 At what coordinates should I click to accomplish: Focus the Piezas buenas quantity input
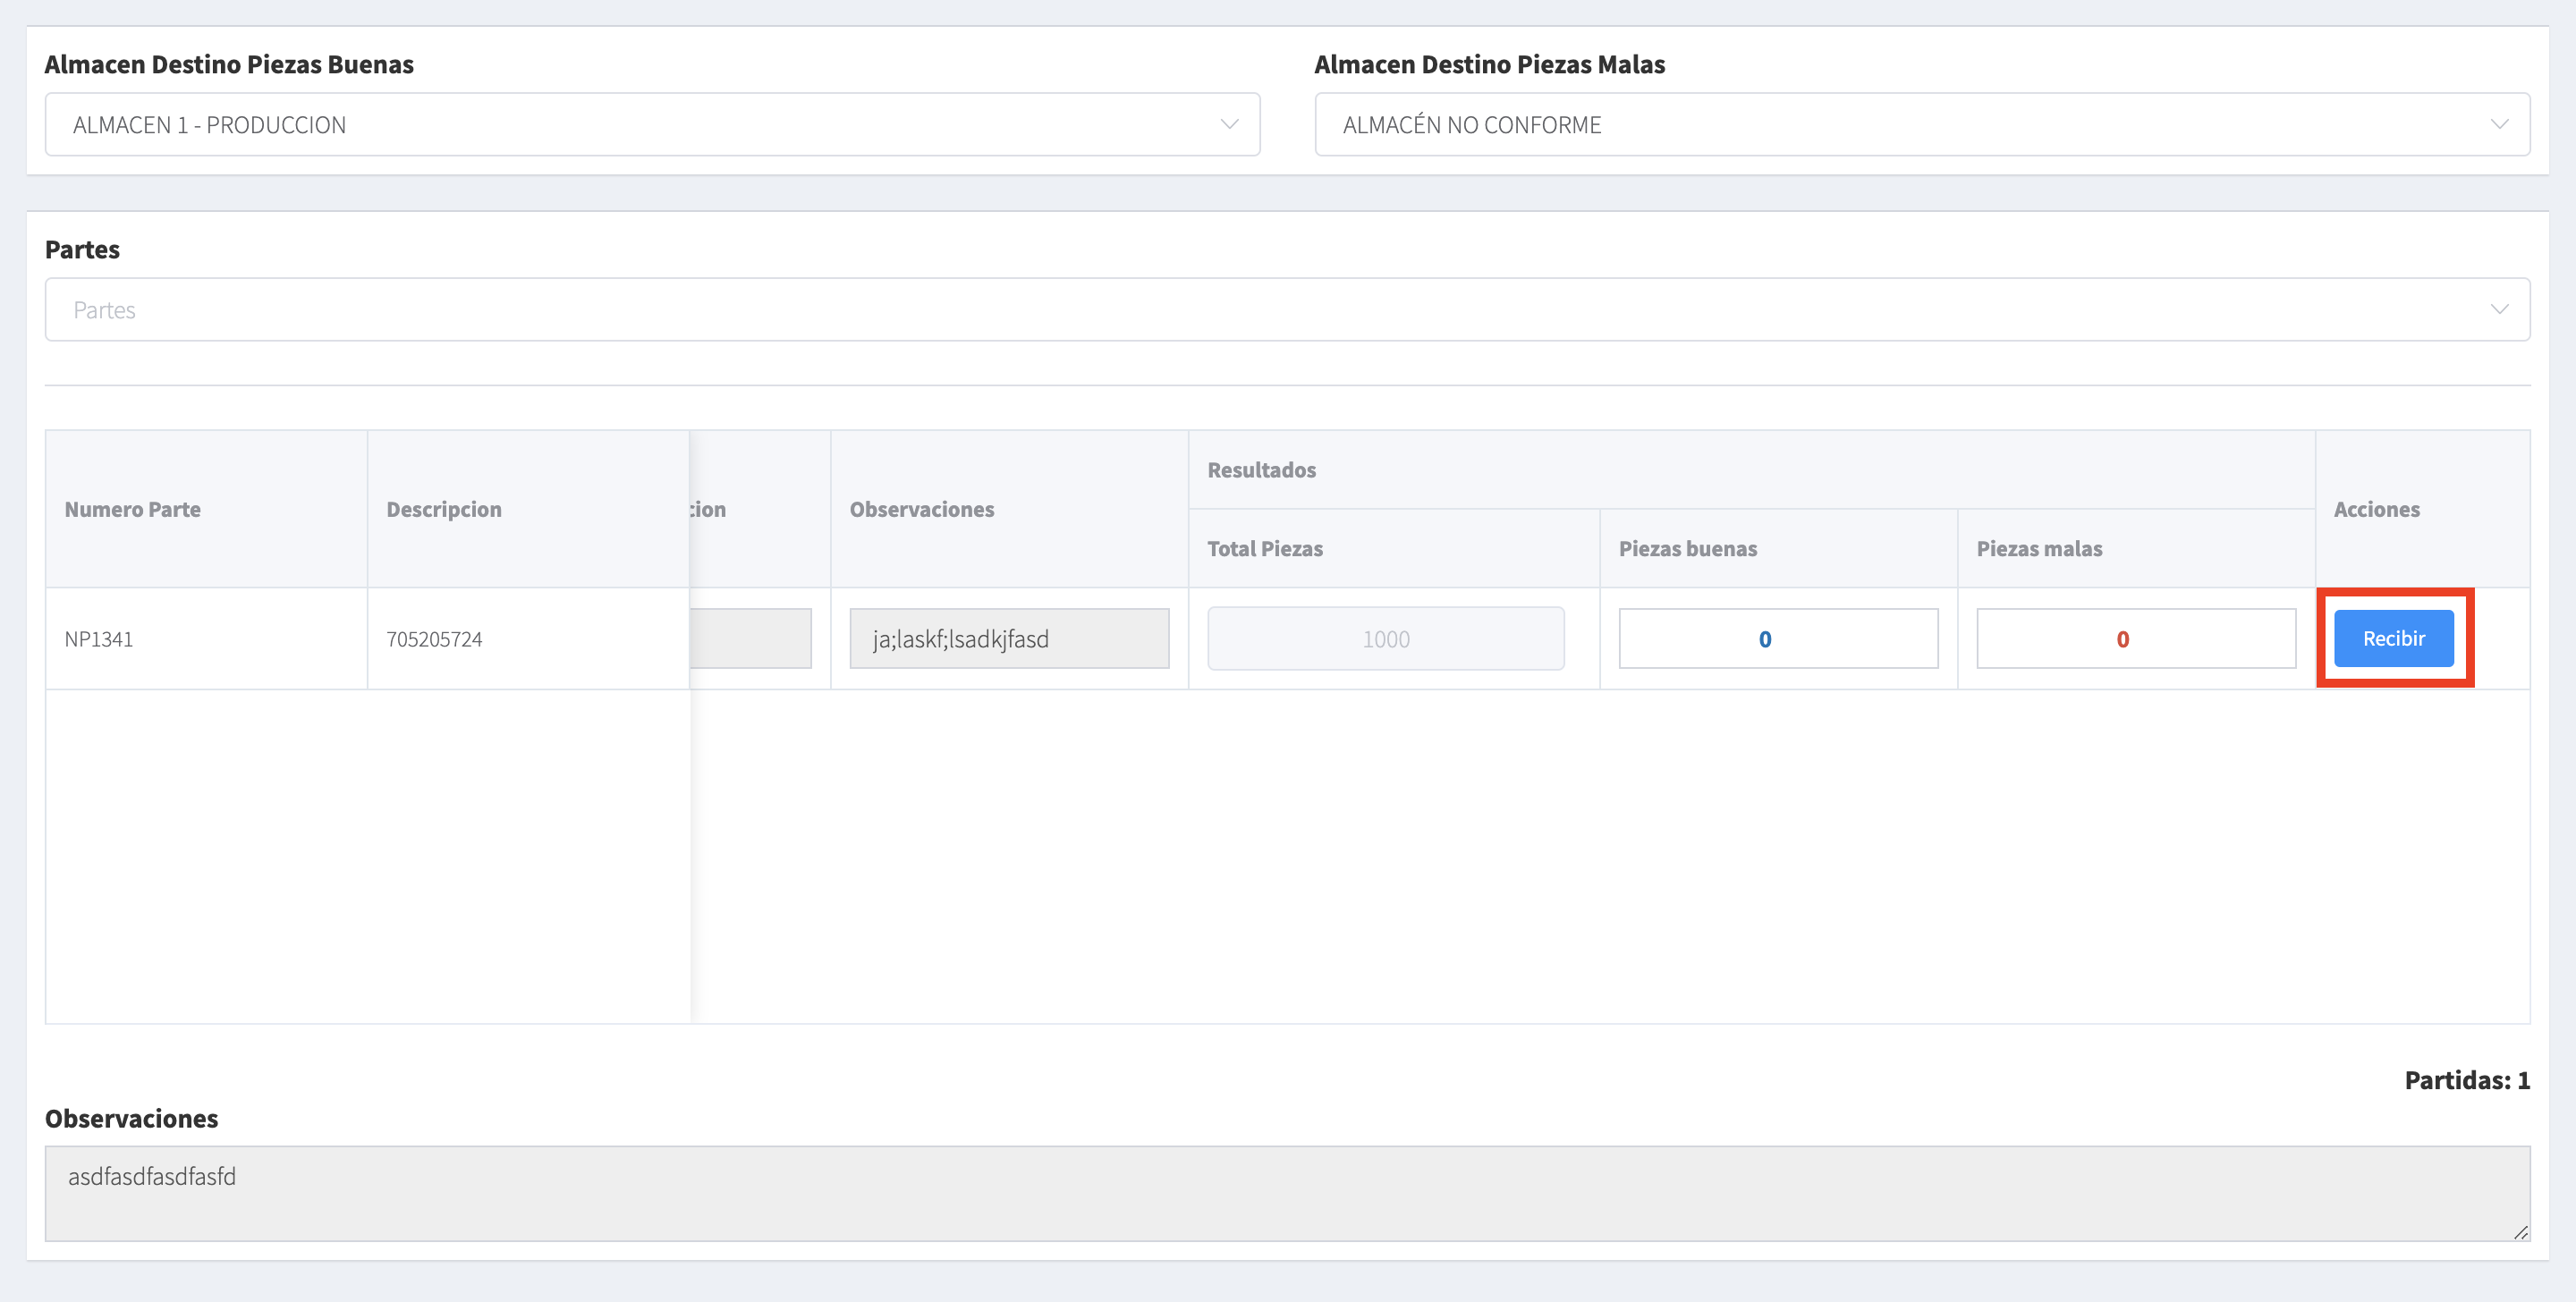pos(1777,639)
